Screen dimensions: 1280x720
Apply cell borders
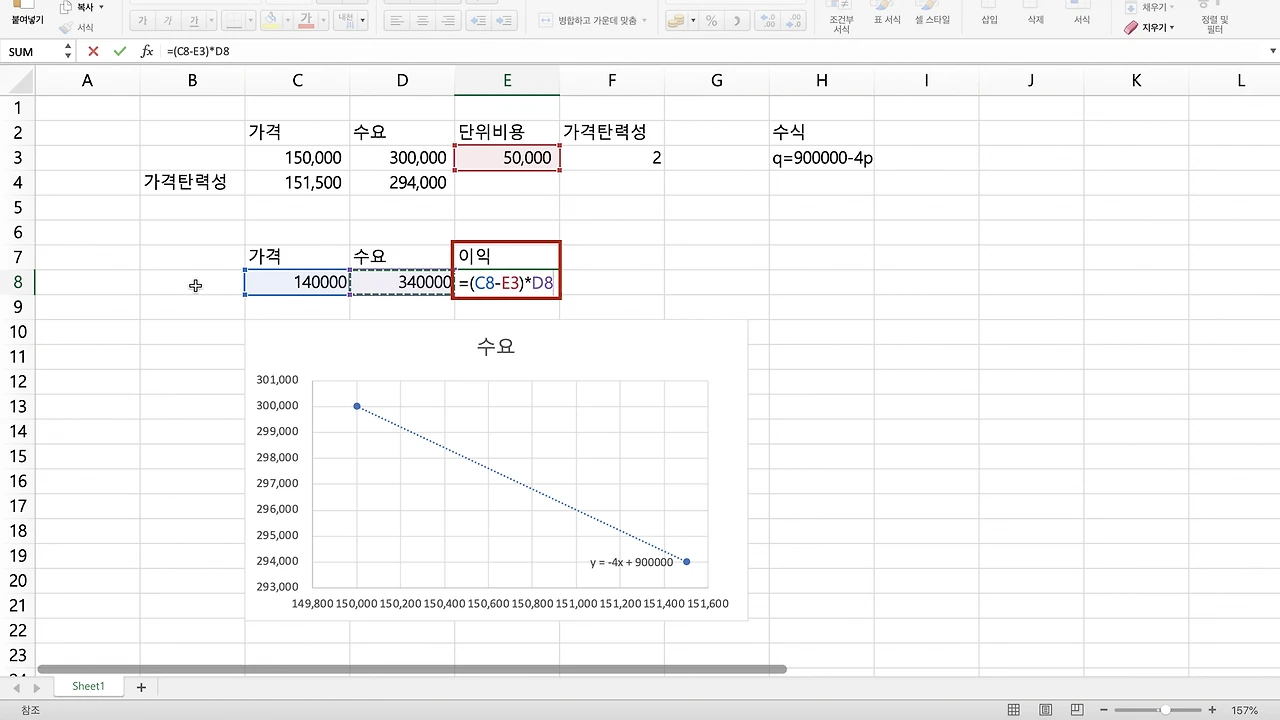point(232,20)
